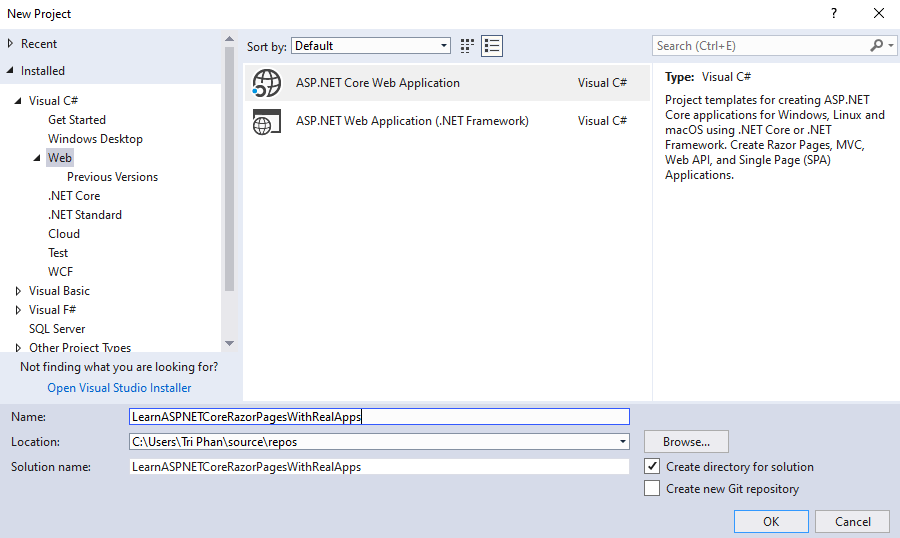The height and width of the screenshot is (538, 900).
Task: Click the Browse... button
Action: [x=686, y=442]
